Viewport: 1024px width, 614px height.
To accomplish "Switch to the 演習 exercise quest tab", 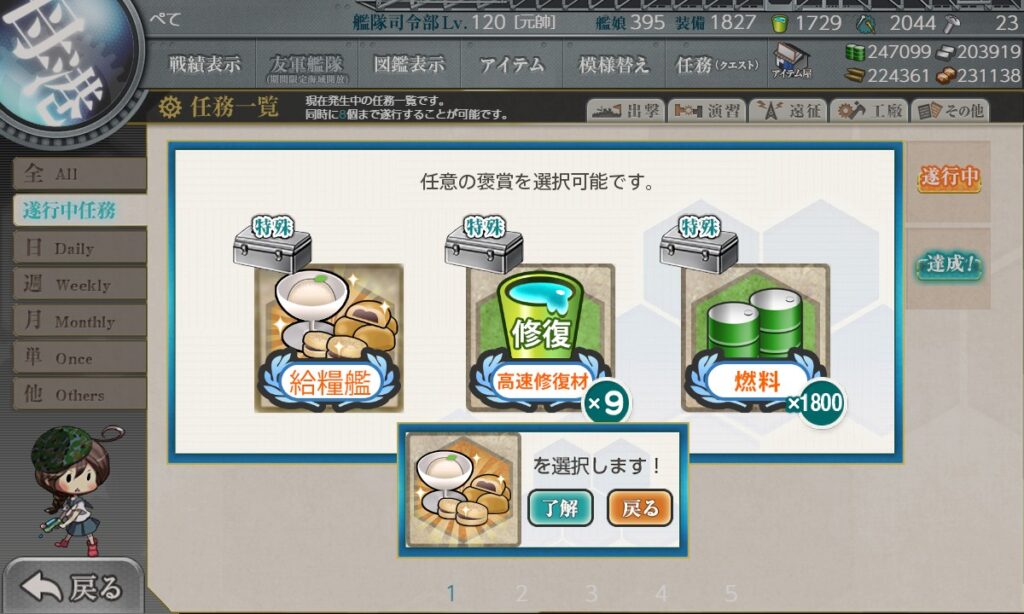I will pos(707,111).
